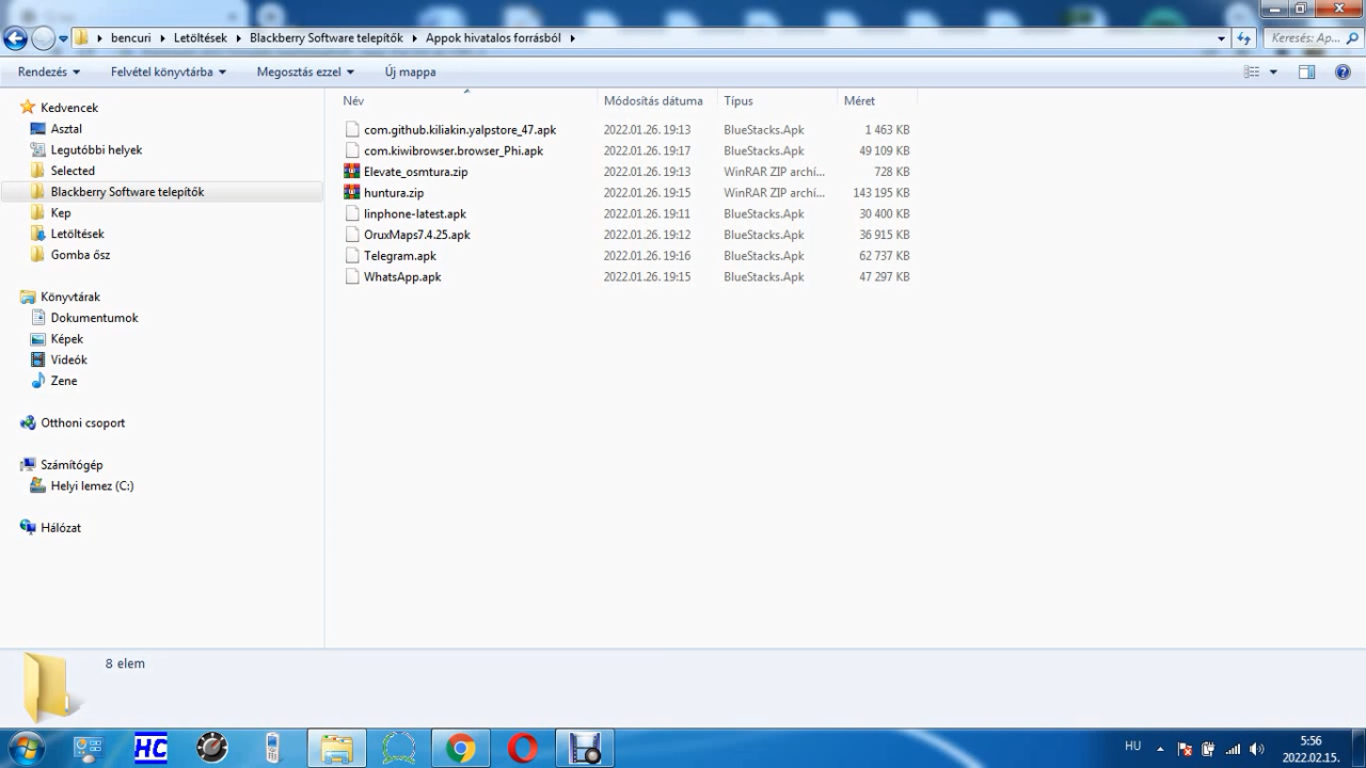Viewport: 1366px width, 768px height.
Task: Open Asztal in the navigation pane
Action: pyautogui.click(x=66, y=129)
